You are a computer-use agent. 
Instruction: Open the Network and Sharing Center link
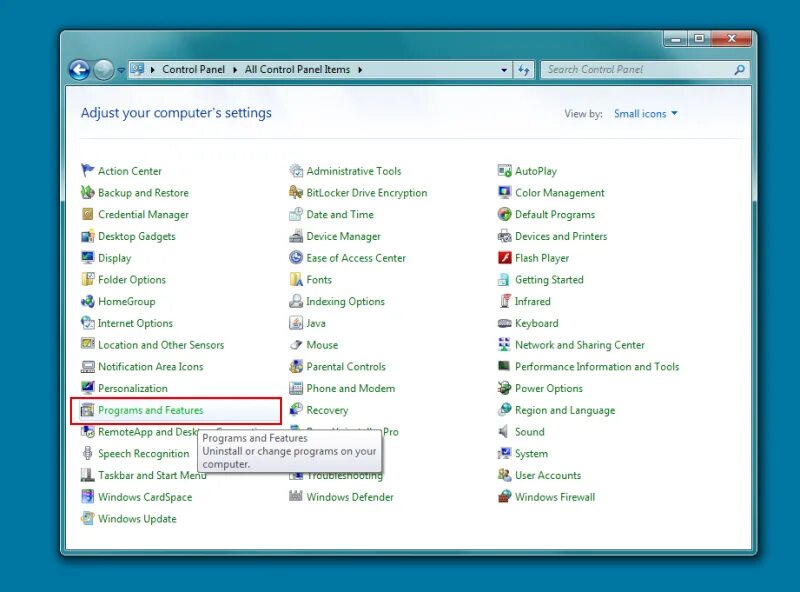tap(580, 345)
